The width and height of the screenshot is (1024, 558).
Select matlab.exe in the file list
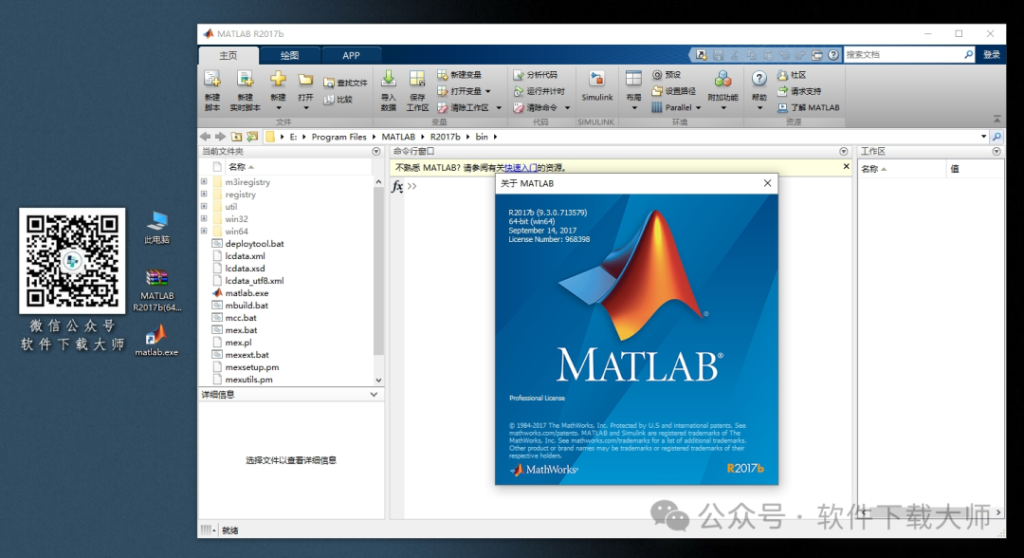(x=247, y=293)
